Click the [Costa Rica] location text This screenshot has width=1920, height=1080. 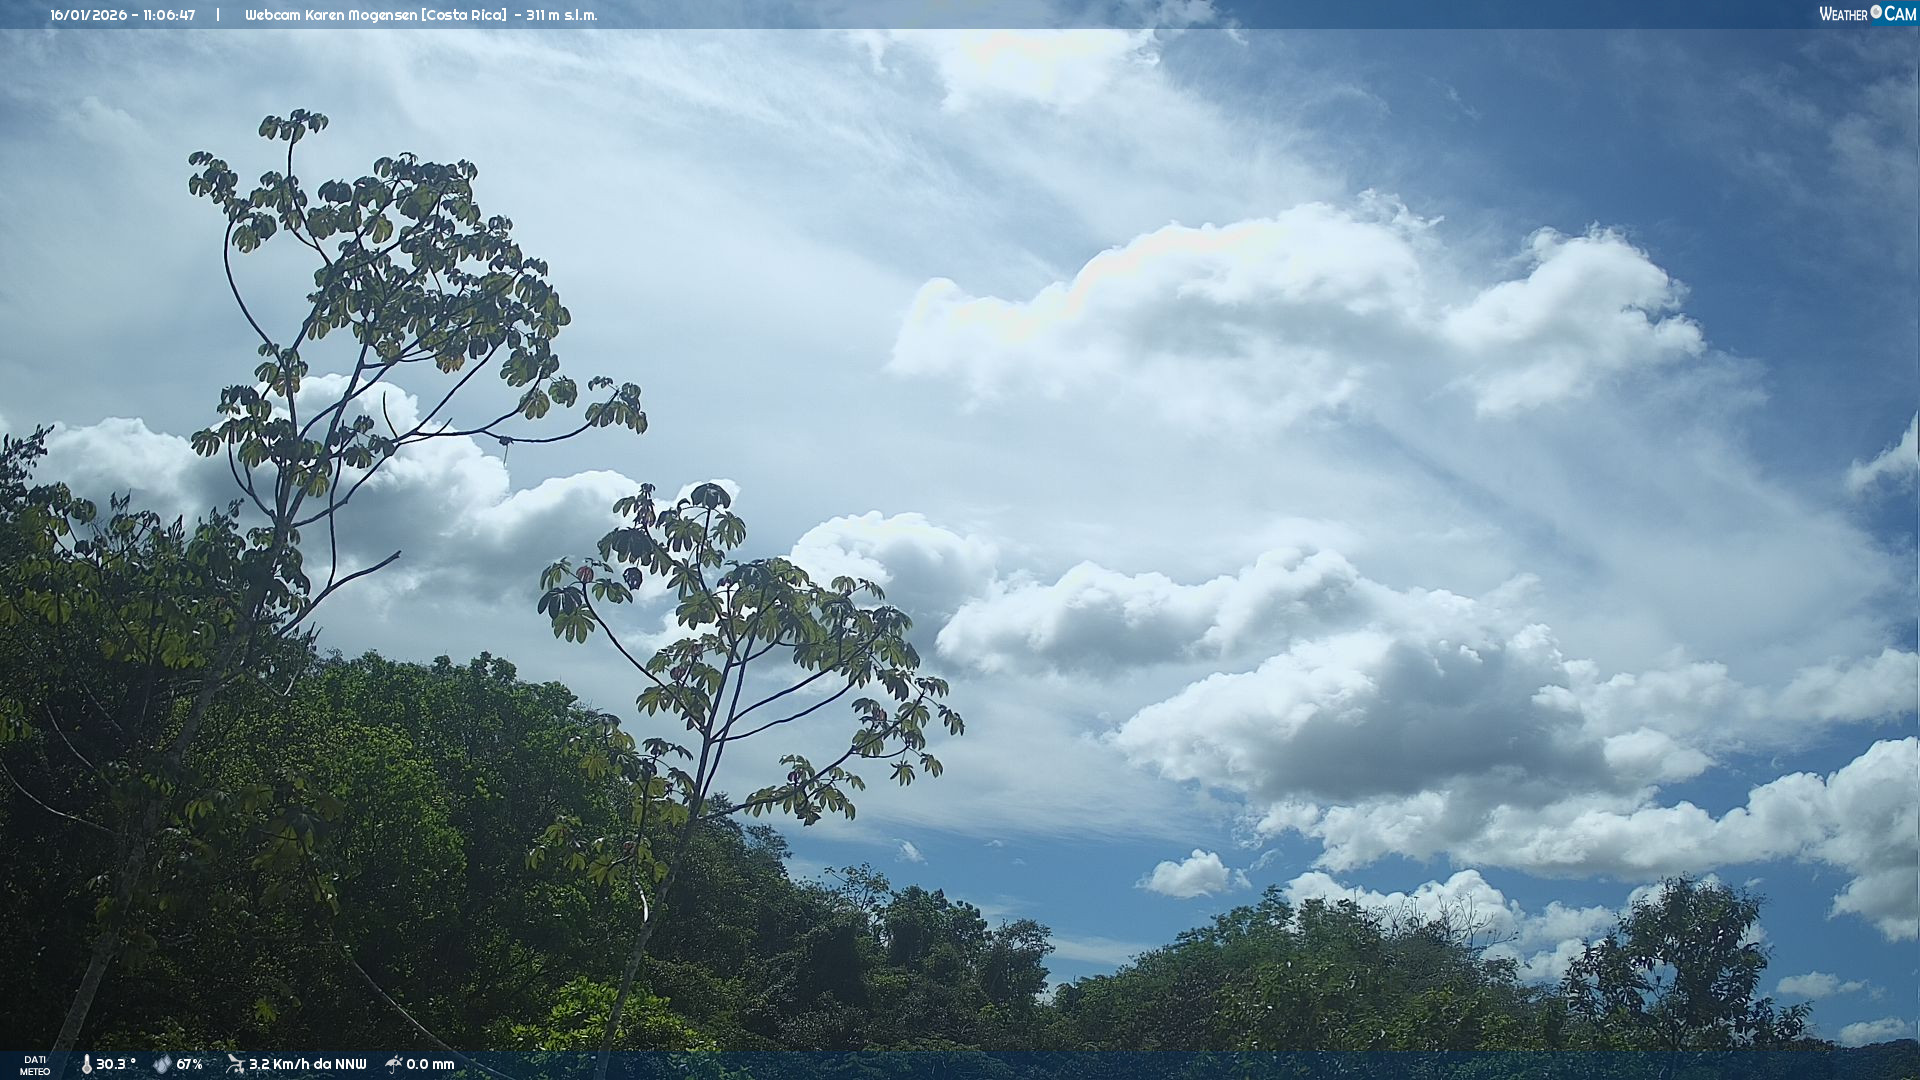[x=463, y=15]
